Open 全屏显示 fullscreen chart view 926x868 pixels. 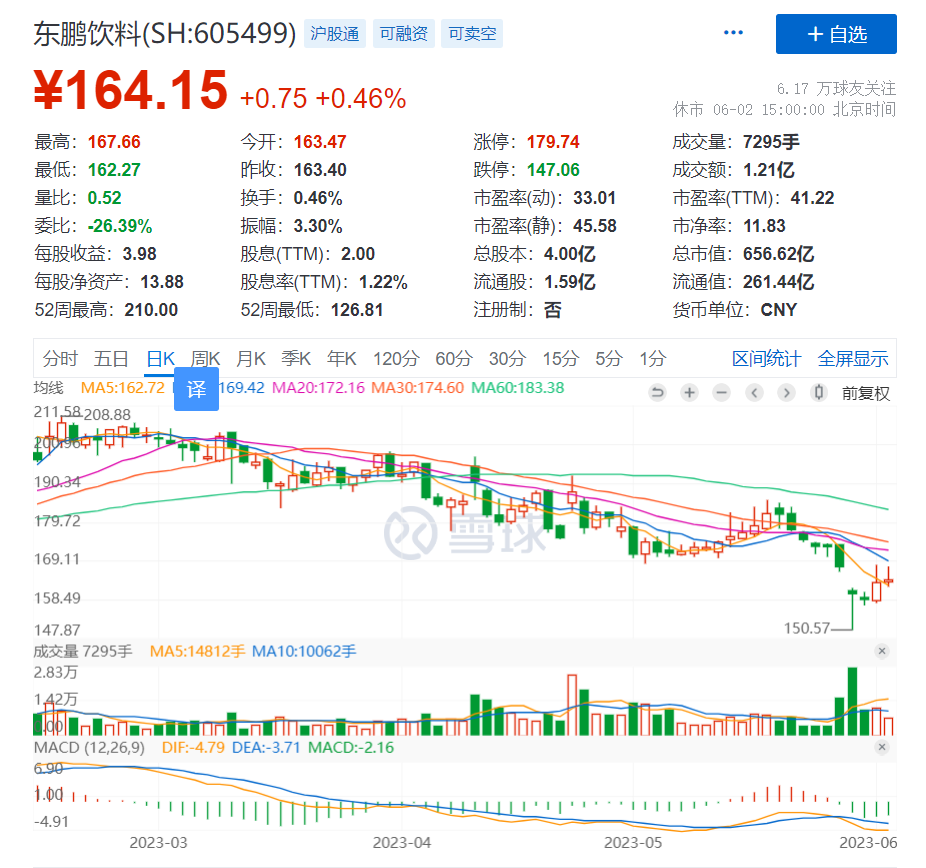click(x=853, y=358)
